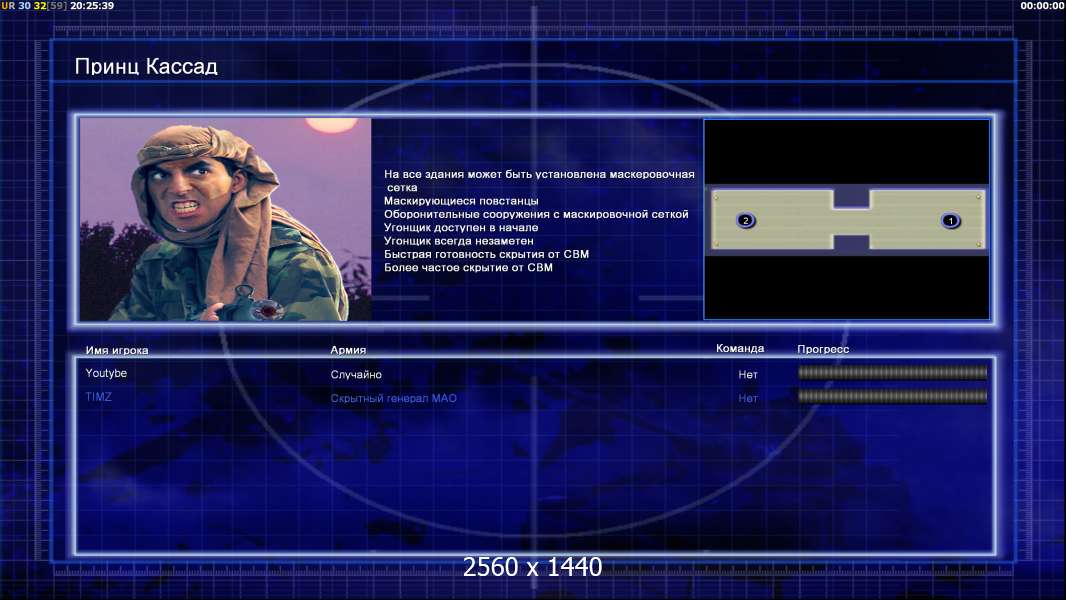
Task: Click the 'Нет' team value for TIMZ
Action: point(748,398)
